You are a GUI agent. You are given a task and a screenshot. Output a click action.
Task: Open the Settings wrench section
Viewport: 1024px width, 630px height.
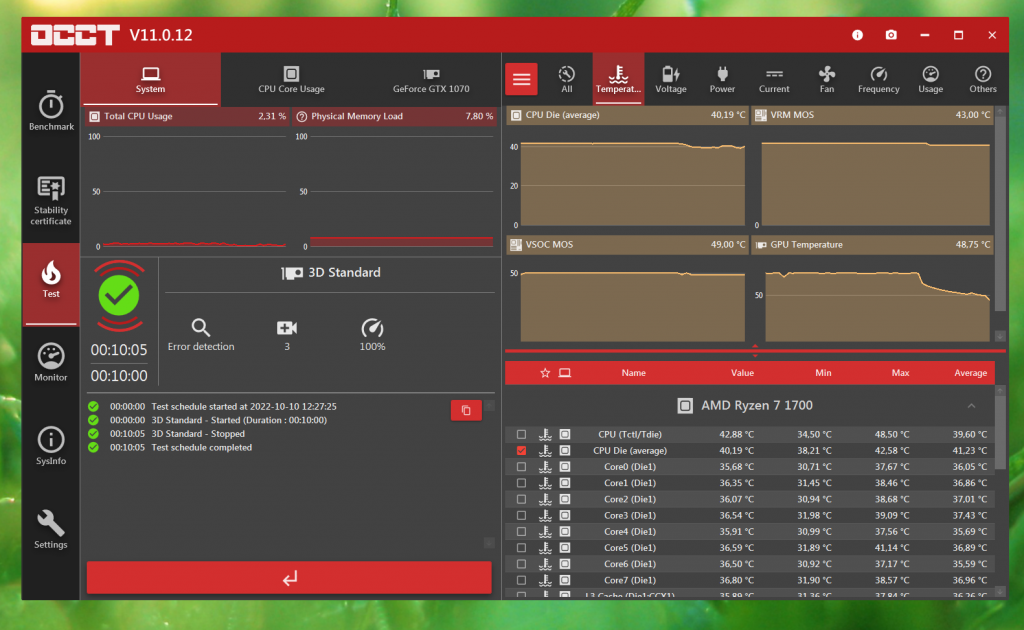coord(51,529)
